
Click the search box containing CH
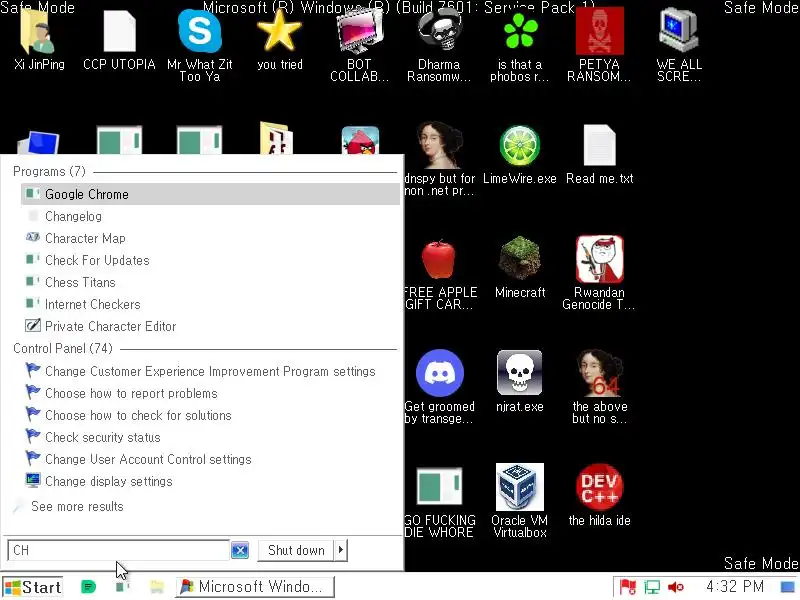tap(118, 550)
